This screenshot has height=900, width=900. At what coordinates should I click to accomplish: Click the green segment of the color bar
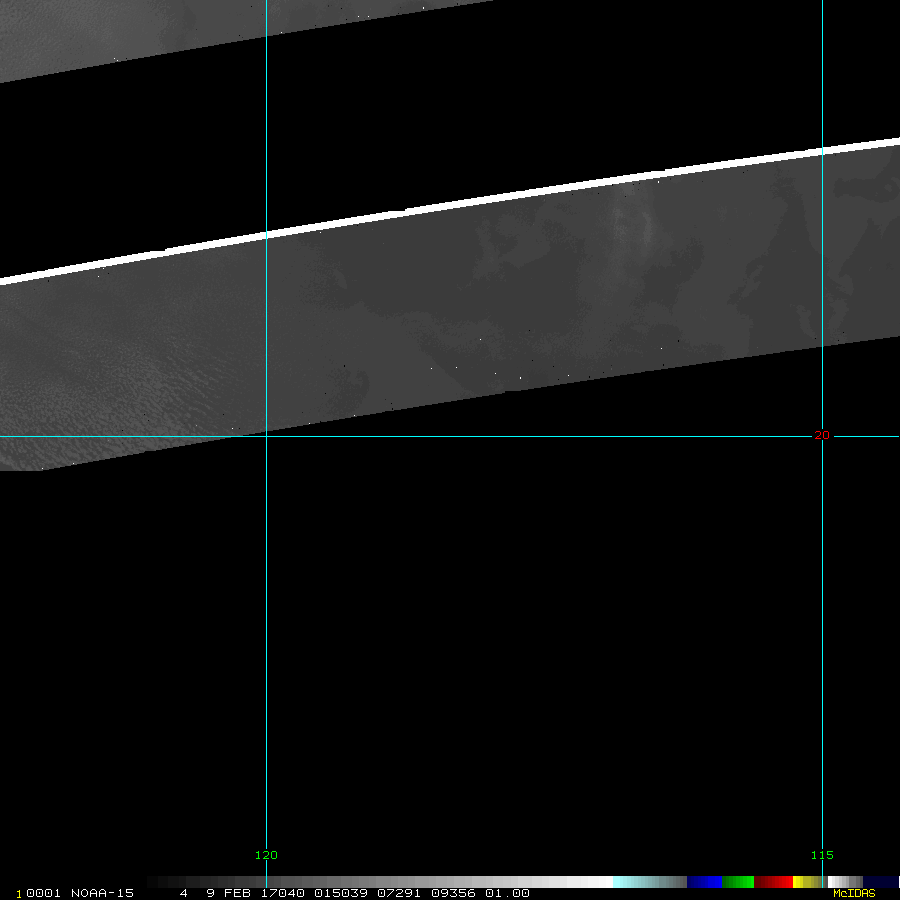pyautogui.click(x=738, y=882)
